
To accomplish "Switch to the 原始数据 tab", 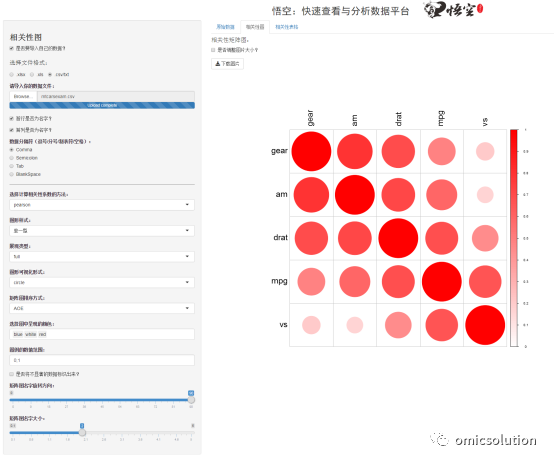I will point(225,27).
